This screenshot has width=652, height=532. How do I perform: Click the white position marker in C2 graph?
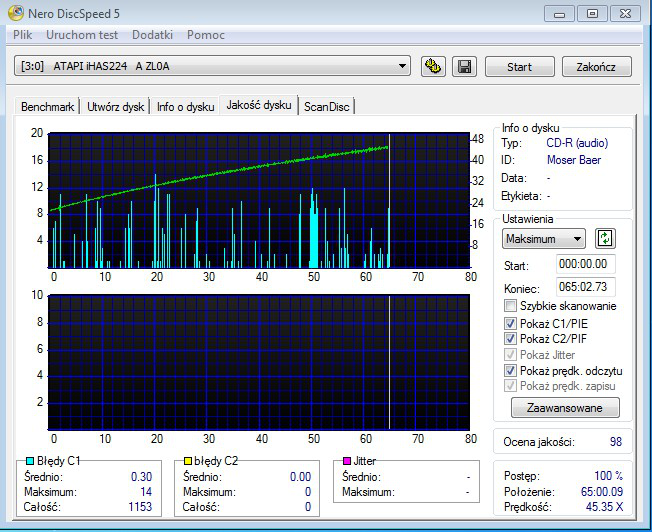point(389,362)
